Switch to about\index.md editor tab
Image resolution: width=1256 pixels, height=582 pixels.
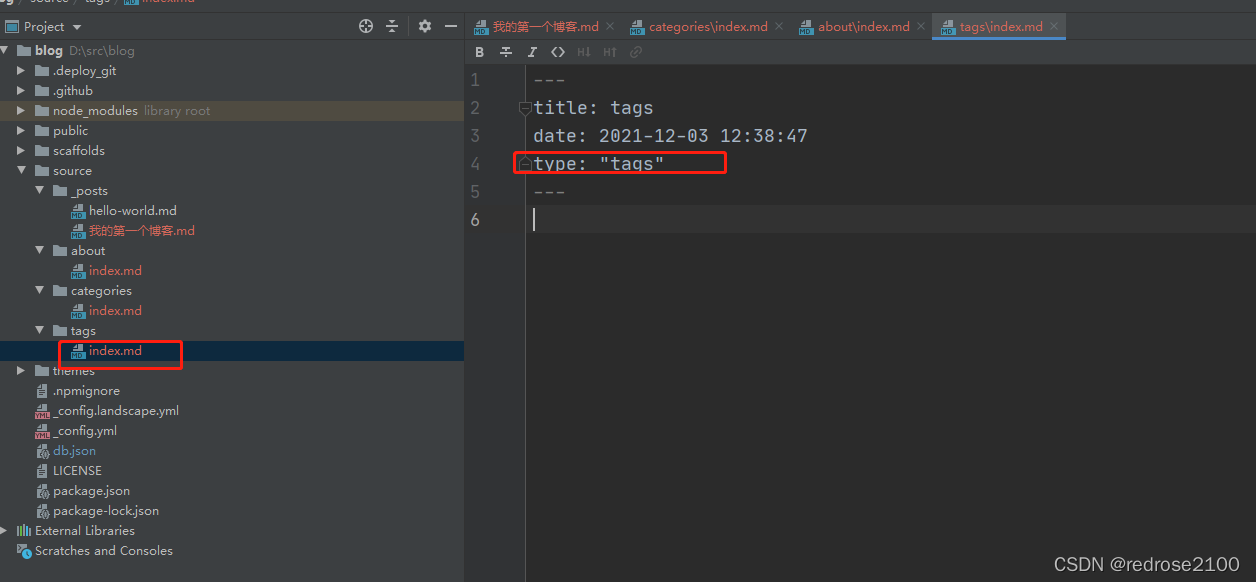(864, 27)
